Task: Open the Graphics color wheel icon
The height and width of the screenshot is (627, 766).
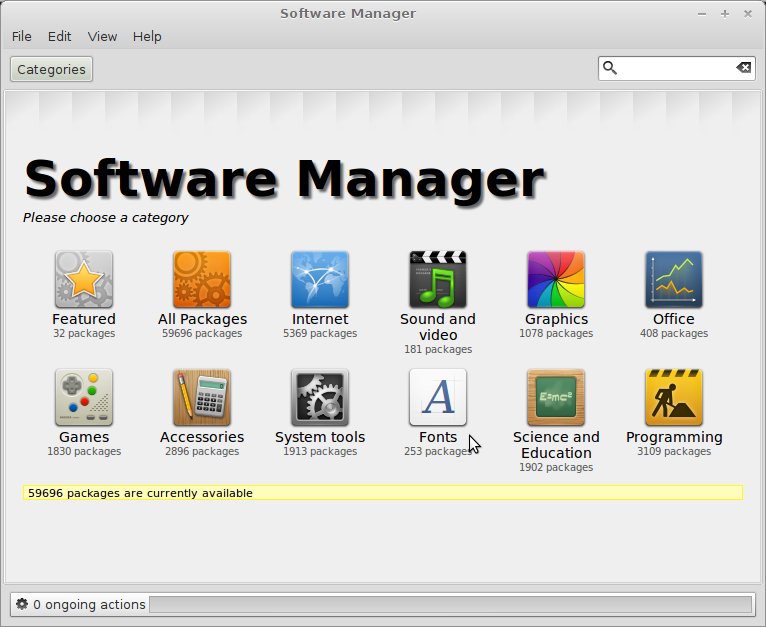Action: (556, 279)
